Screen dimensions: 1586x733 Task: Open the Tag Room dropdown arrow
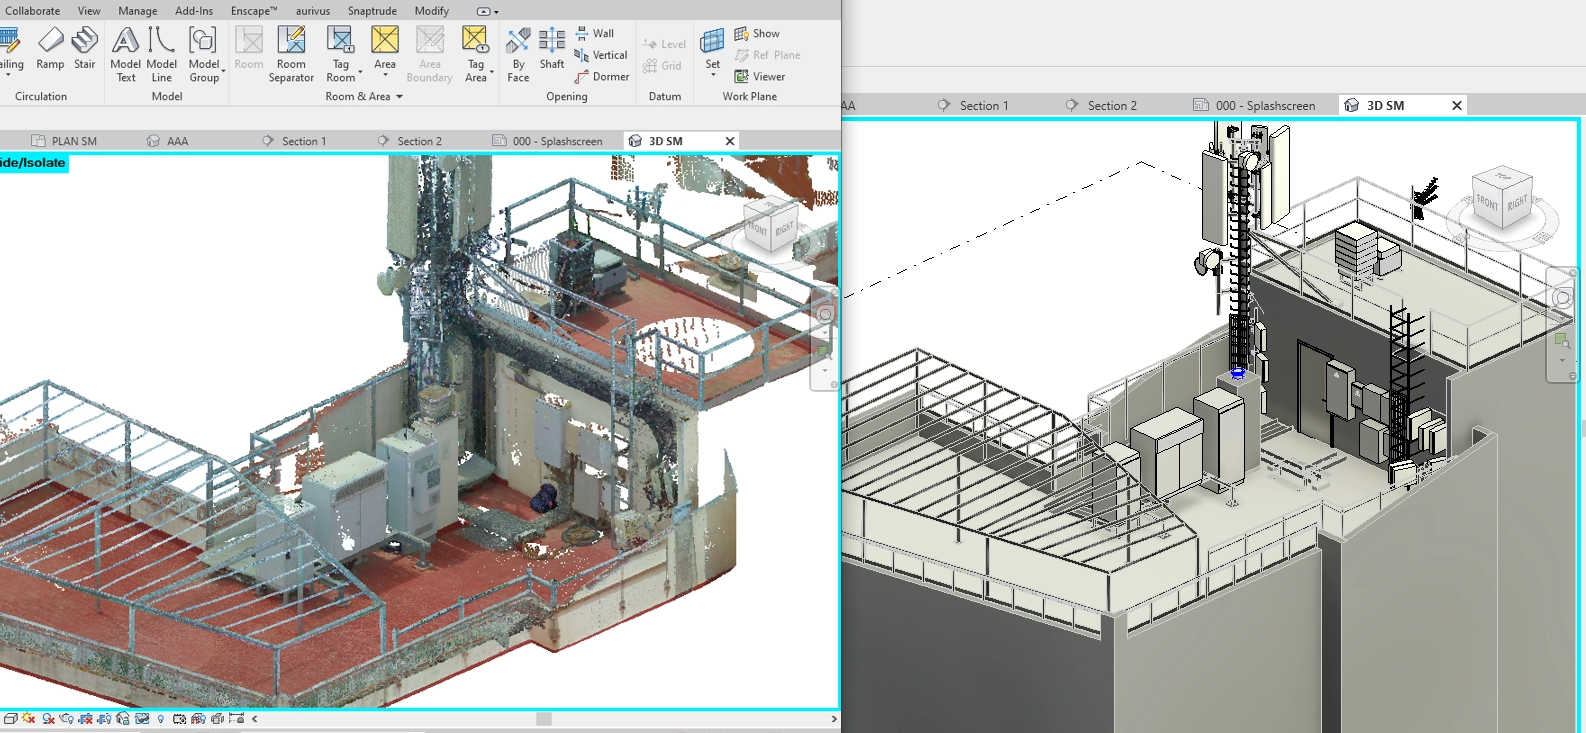coord(360,72)
